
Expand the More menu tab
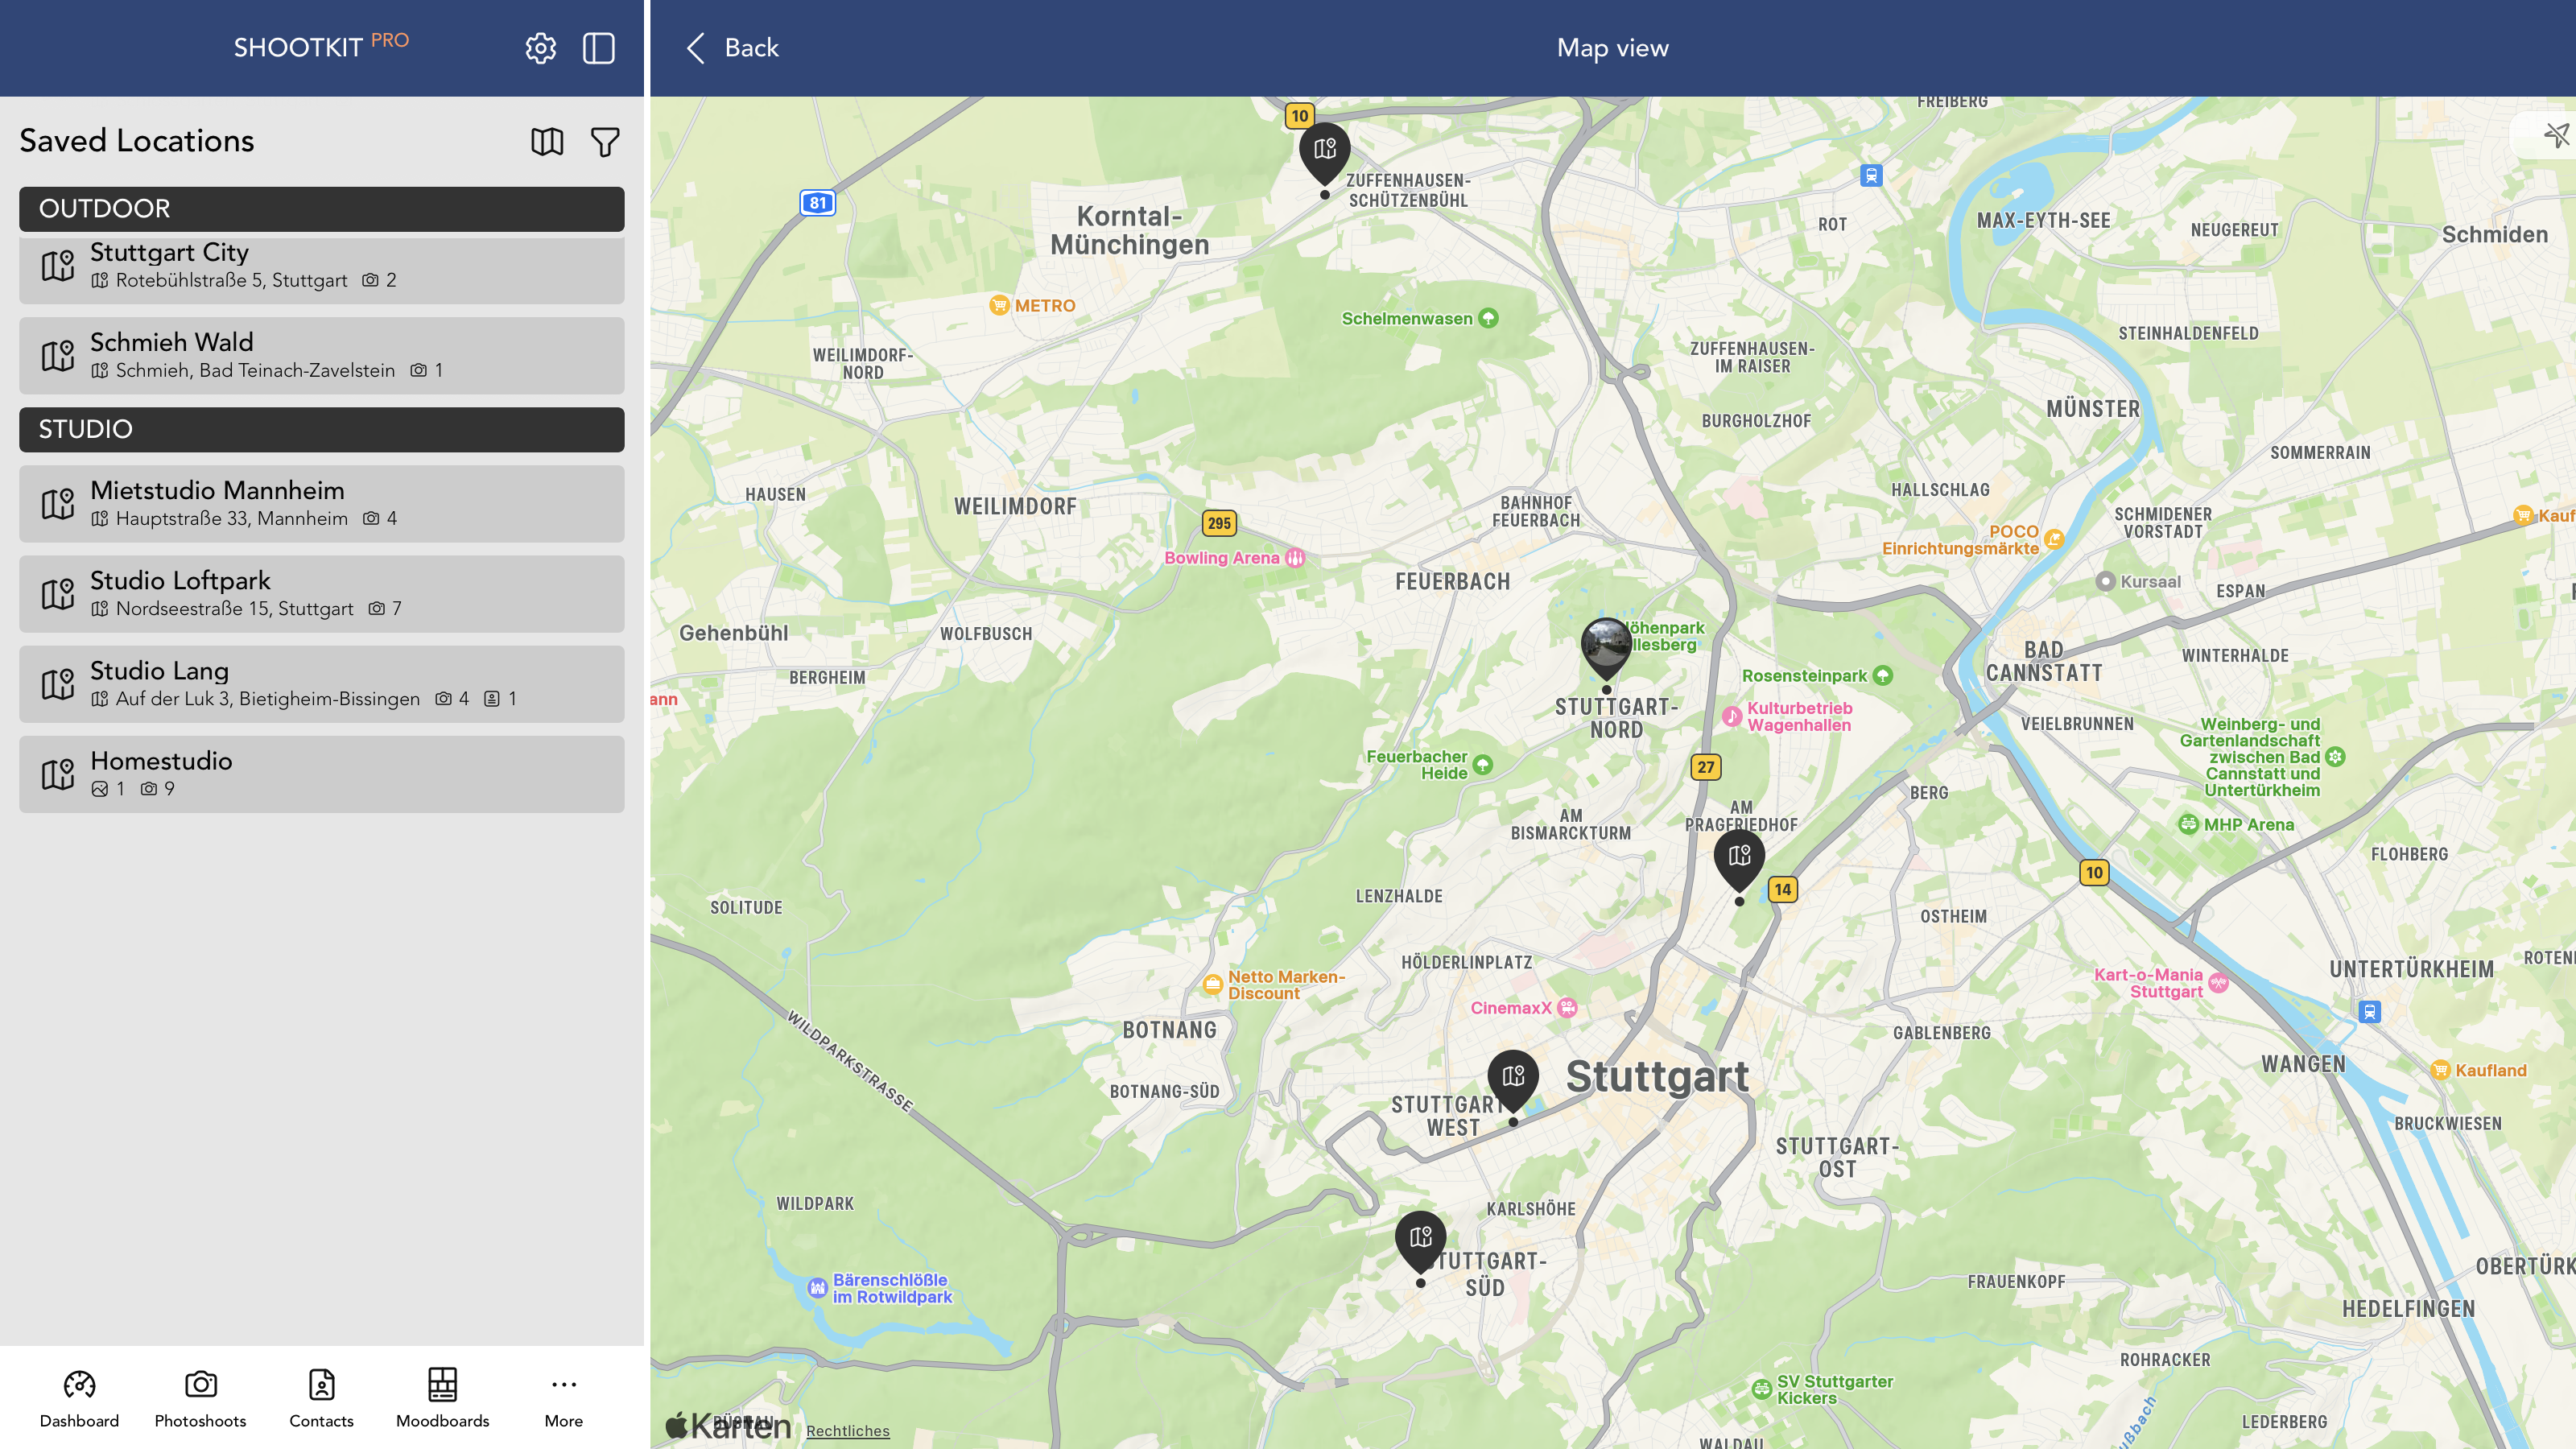(563, 1398)
